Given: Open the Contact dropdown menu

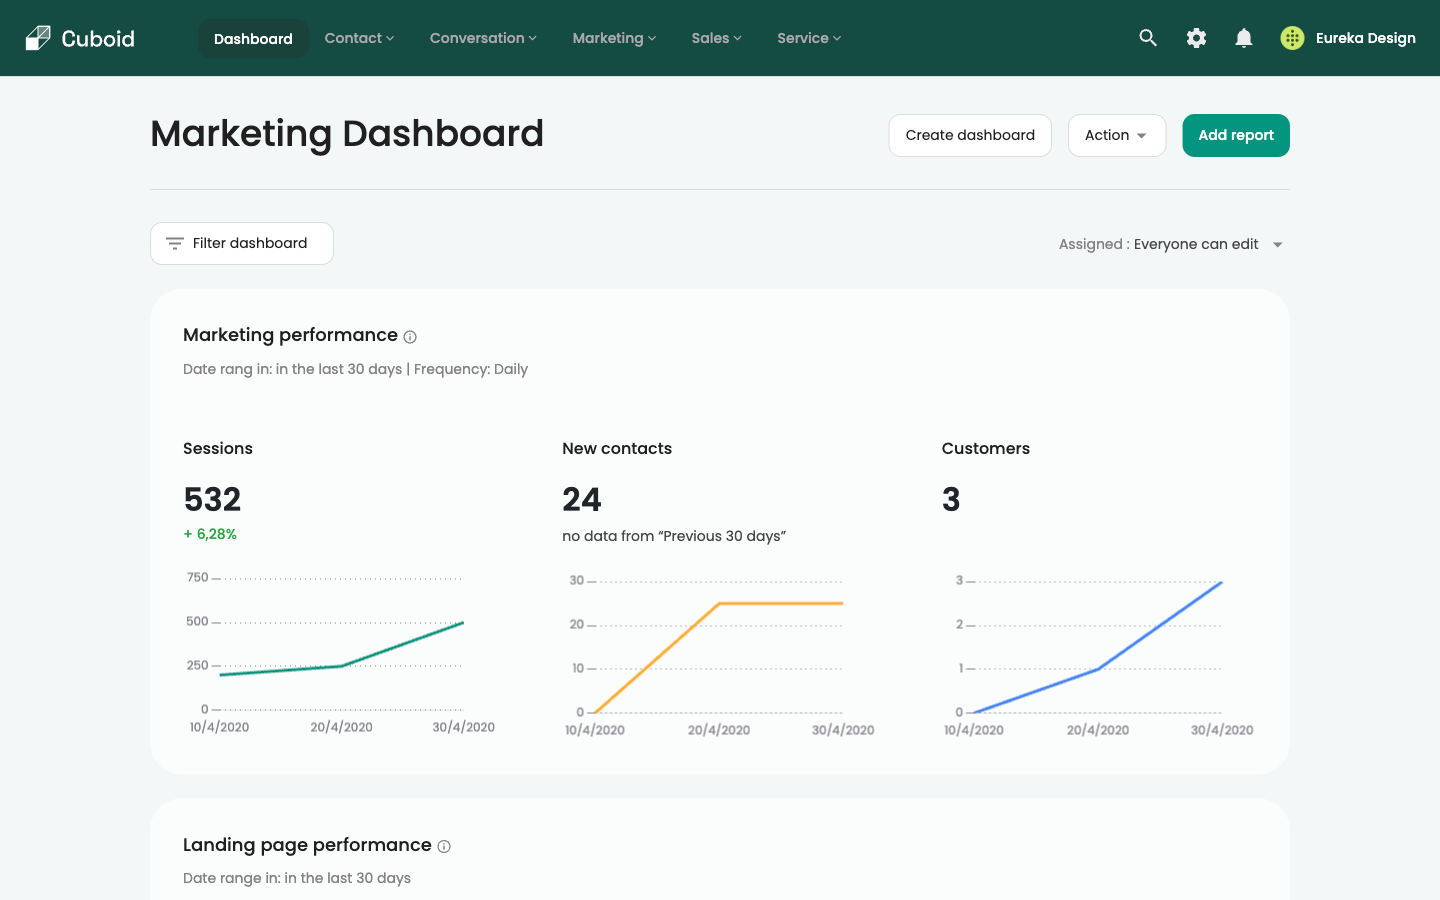Looking at the screenshot, I should (358, 38).
